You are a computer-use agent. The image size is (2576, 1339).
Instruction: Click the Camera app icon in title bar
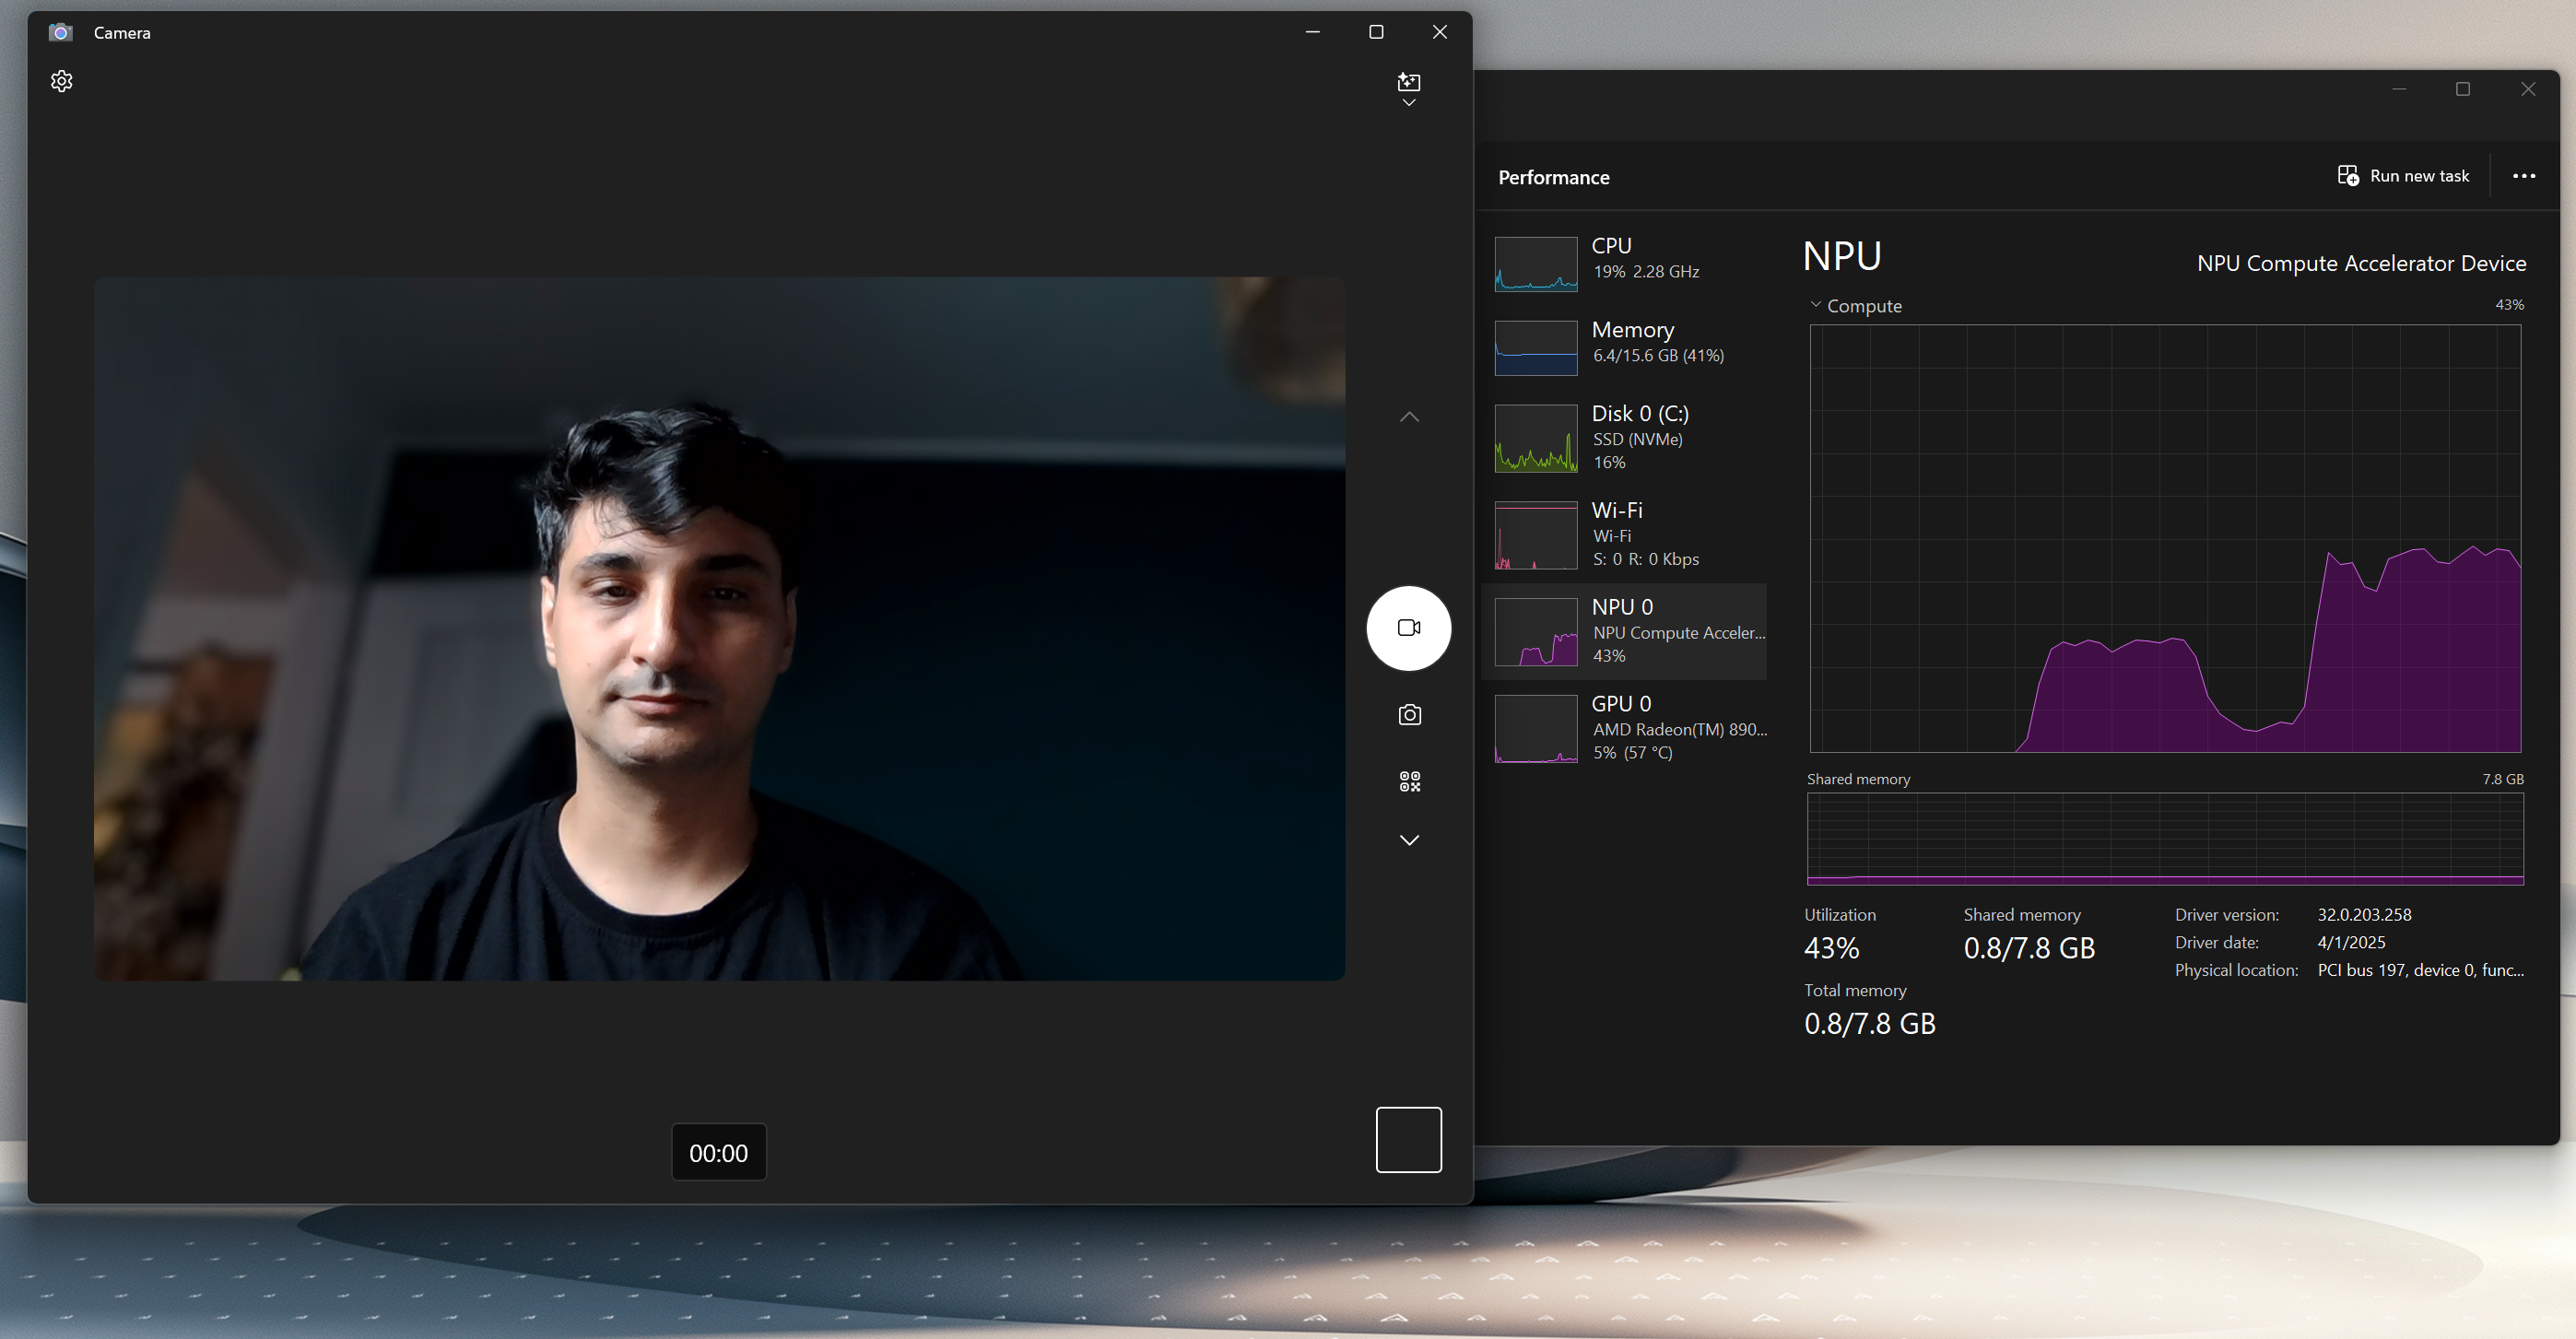point(61,33)
